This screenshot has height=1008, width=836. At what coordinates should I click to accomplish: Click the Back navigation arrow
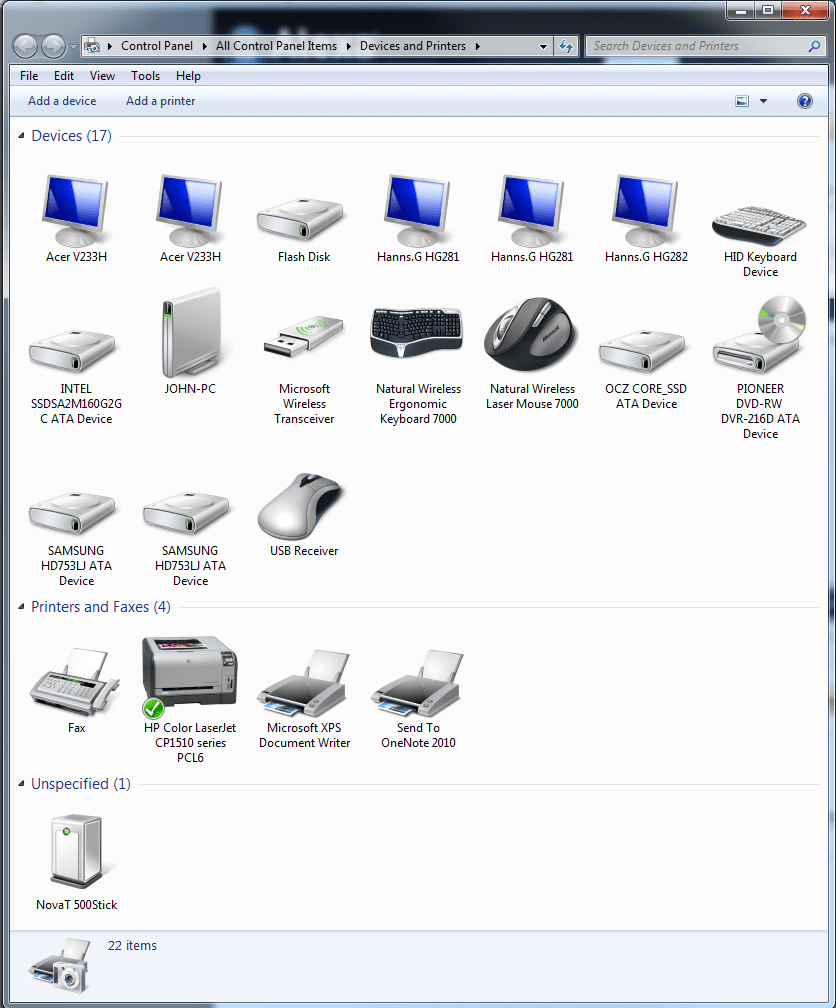[x=26, y=46]
